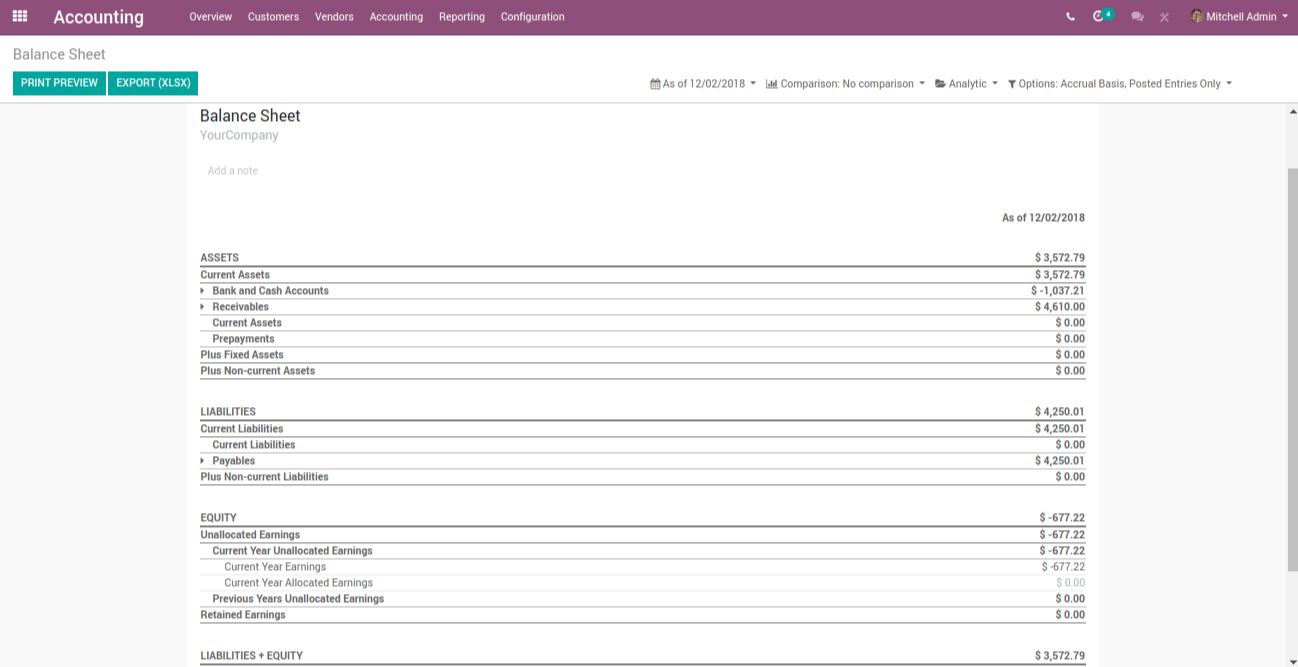Click the $ -1,037.21 bank balance value
Screen dimensions: 1298x667
1057,291
